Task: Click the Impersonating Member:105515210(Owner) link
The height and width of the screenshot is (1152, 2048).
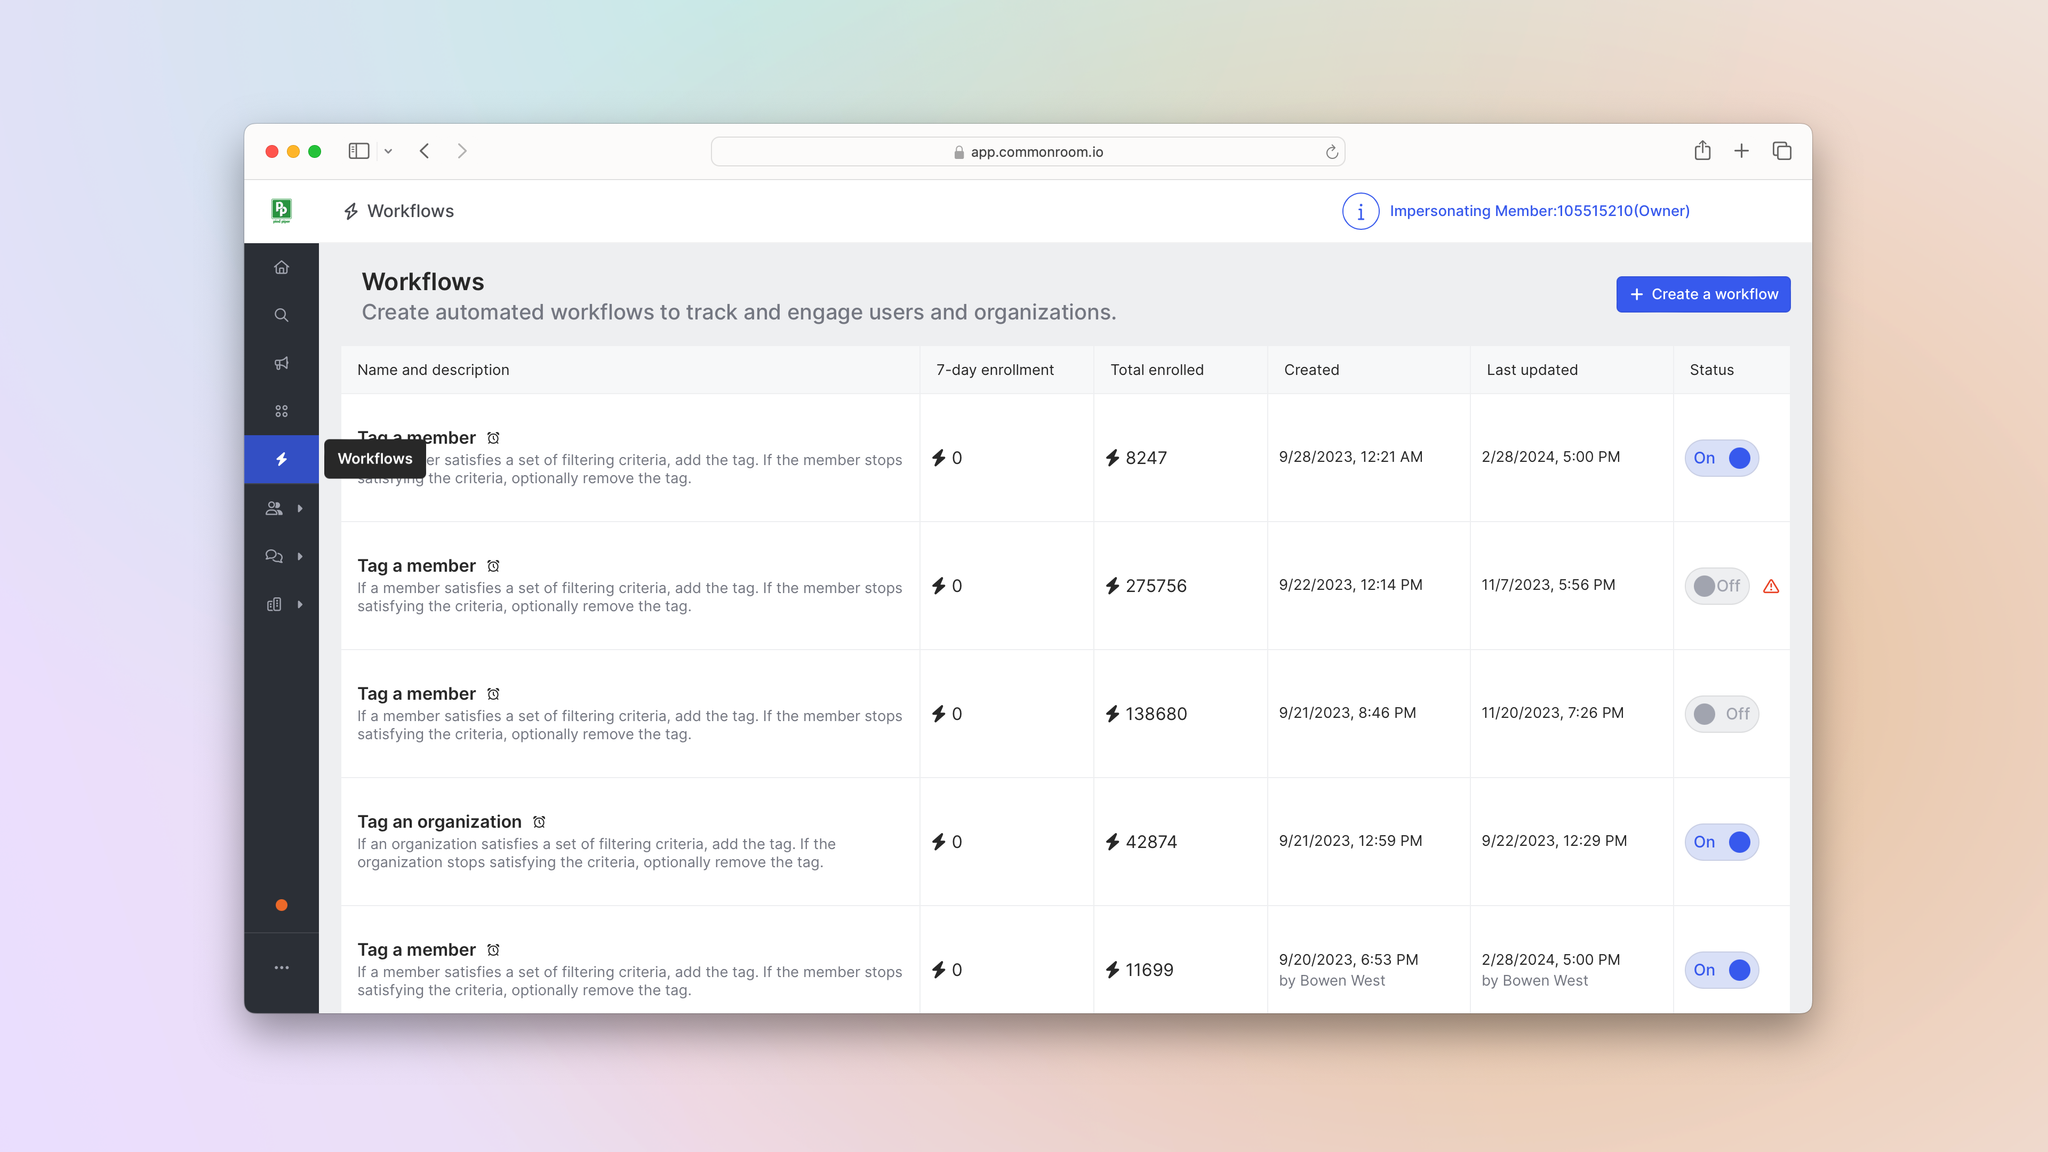Action: click(x=1539, y=211)
